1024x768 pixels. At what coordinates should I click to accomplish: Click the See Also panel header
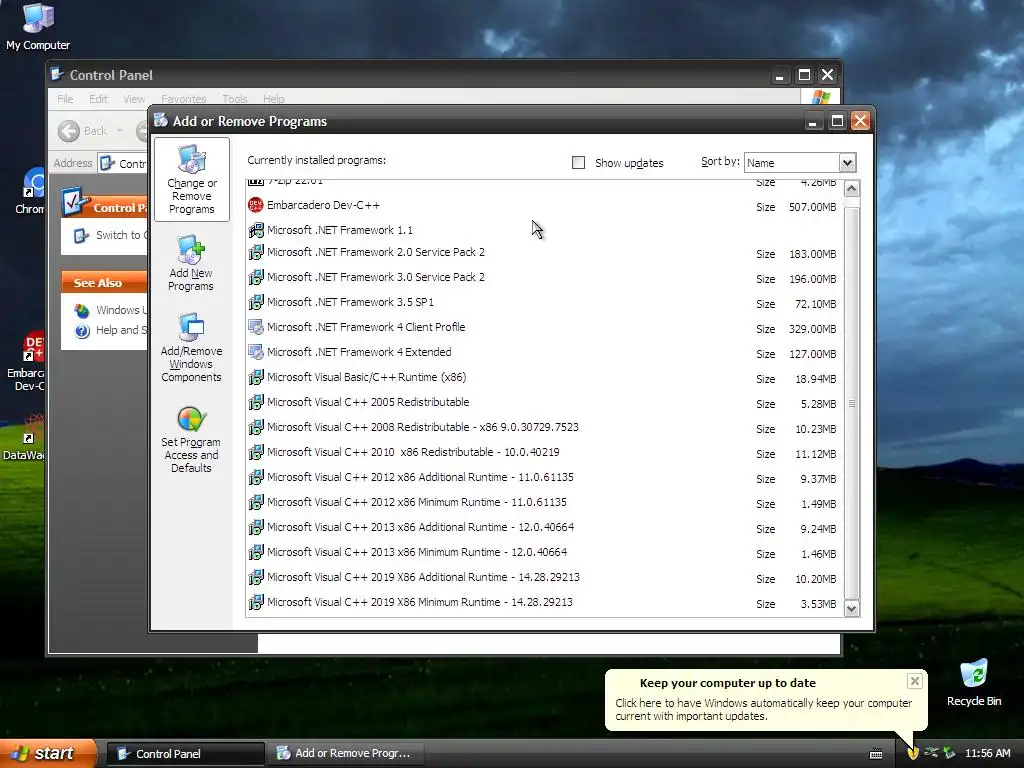pos(104,282)
